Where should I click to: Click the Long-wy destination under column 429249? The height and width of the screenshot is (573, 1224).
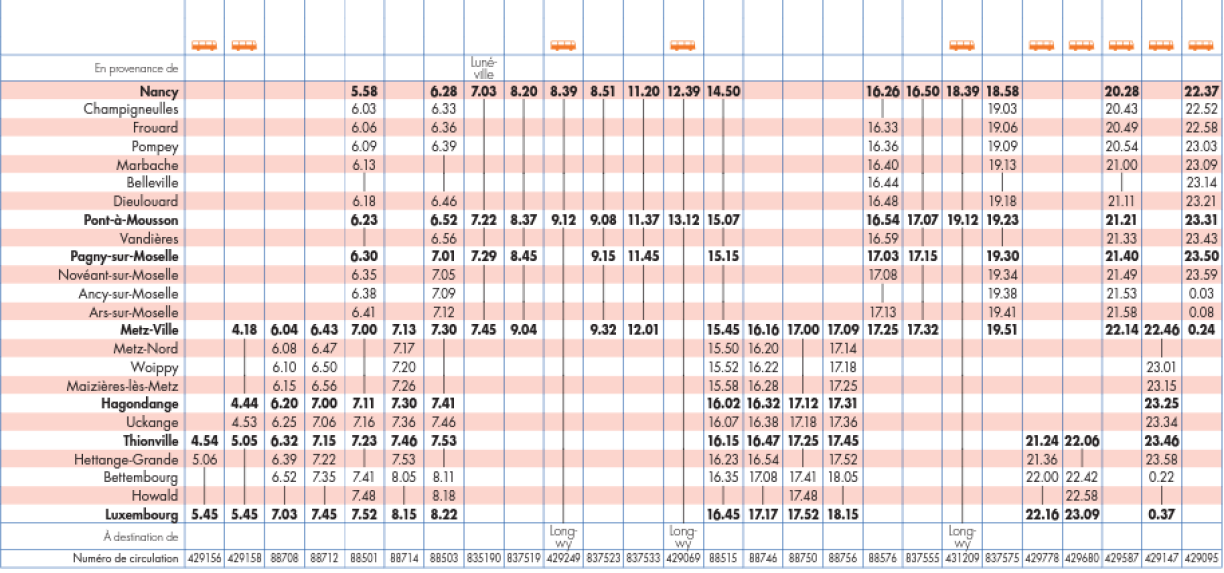click(563, 536)
